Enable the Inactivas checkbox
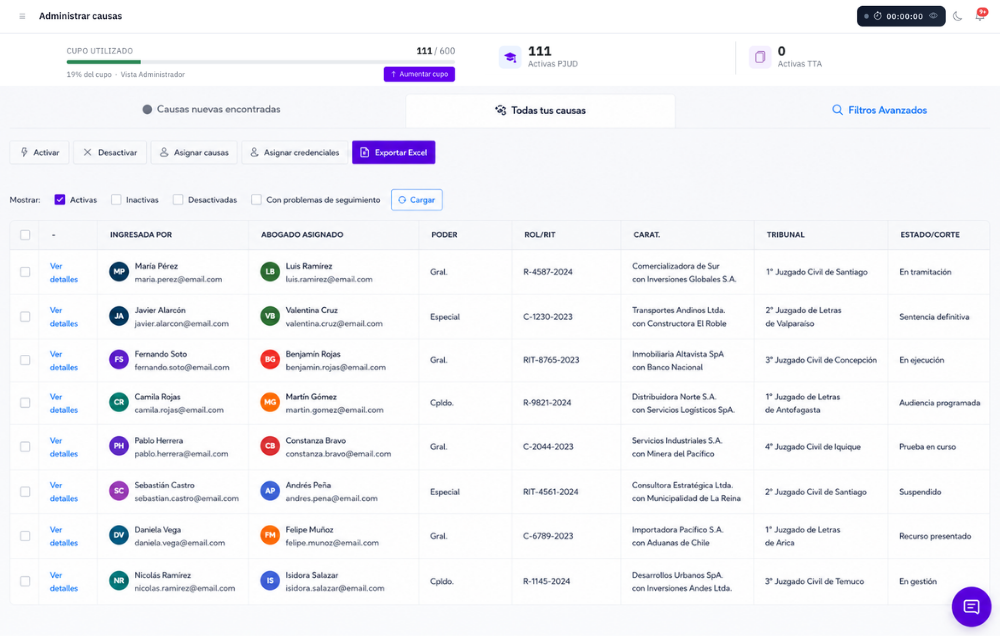Viewport: 1000px width, 636px height. click(x=116, y=200)
